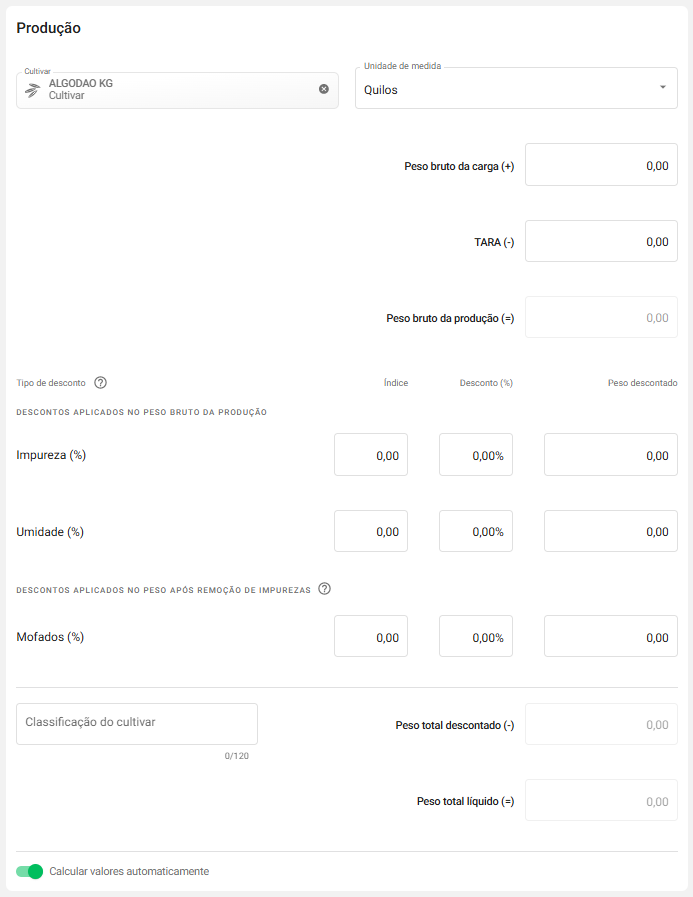This screenshot has height=897, width=693.
Task: Open the Tipo de desconto help icon
Action: click(100, 382)
